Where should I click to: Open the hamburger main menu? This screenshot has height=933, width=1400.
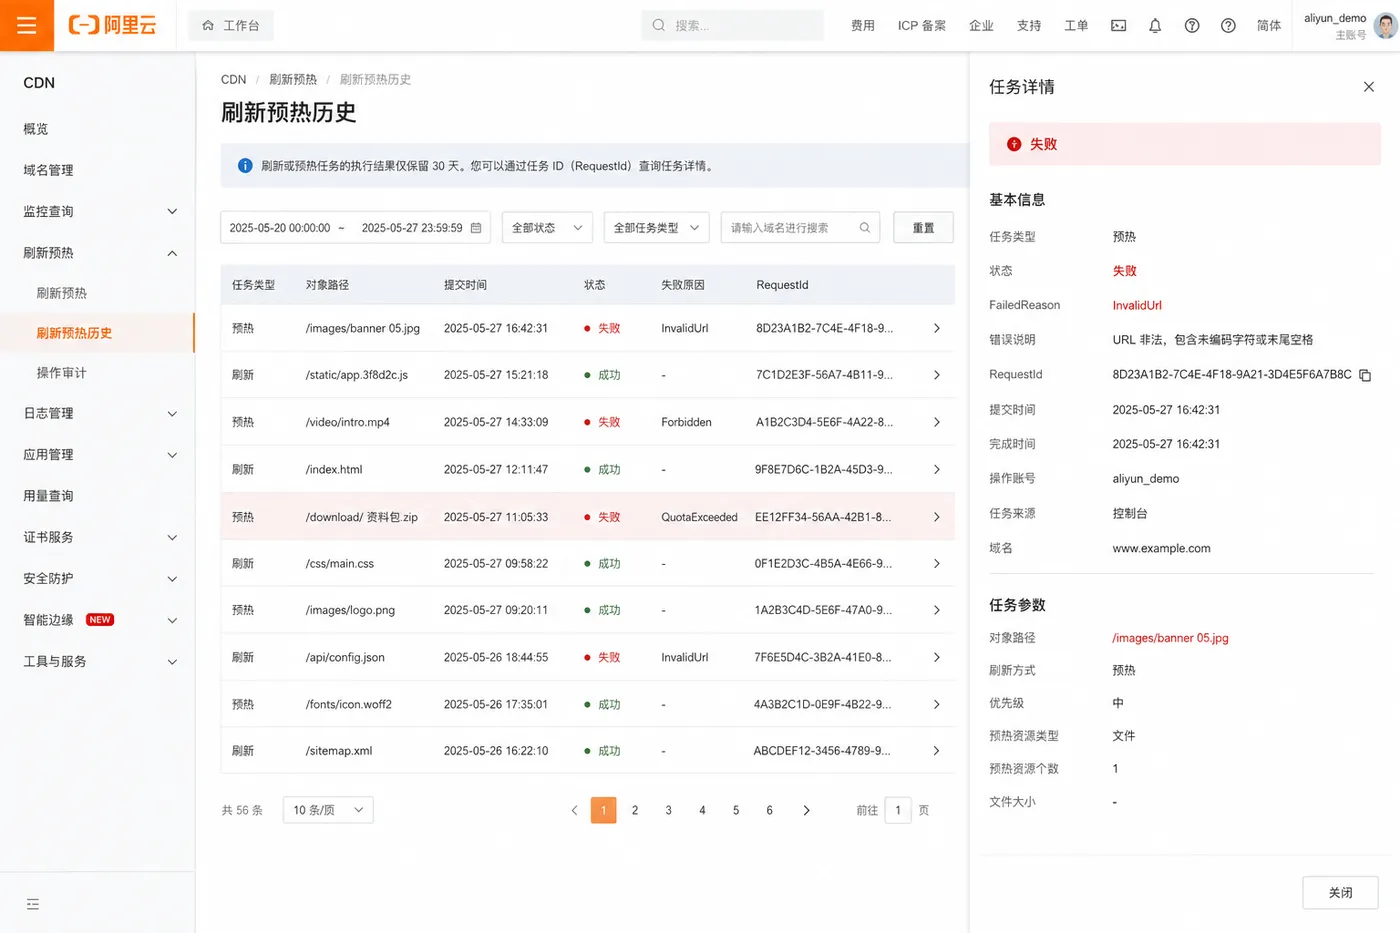26,25
